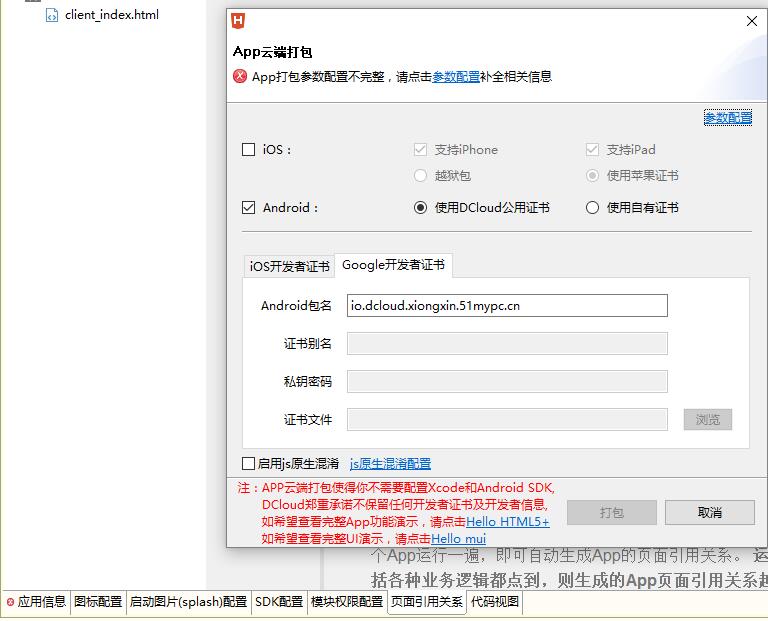Open the 图标配置 manifest tab
The width and height of the screenshot is (768, 621).
(x=98, y=601)
